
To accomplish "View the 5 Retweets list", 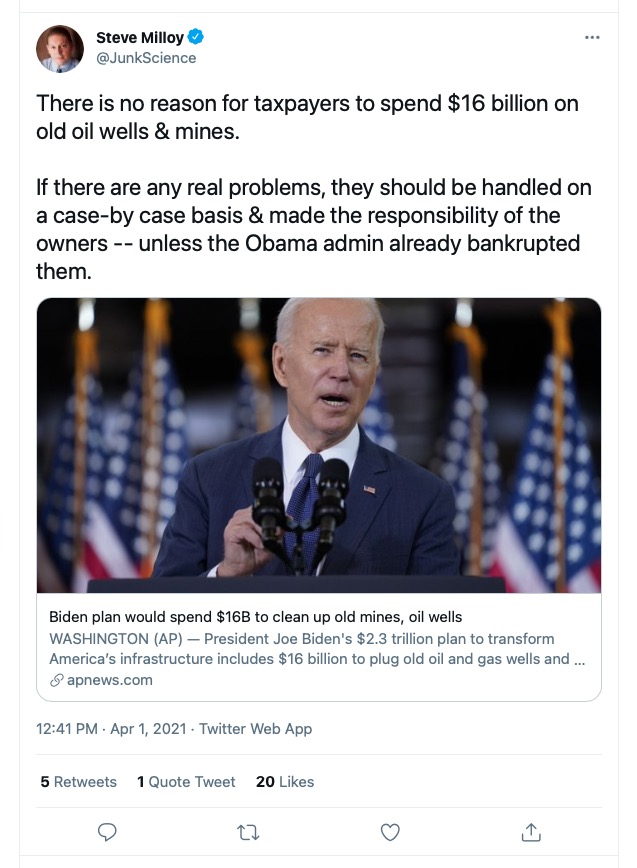I will tap(78, 782).
